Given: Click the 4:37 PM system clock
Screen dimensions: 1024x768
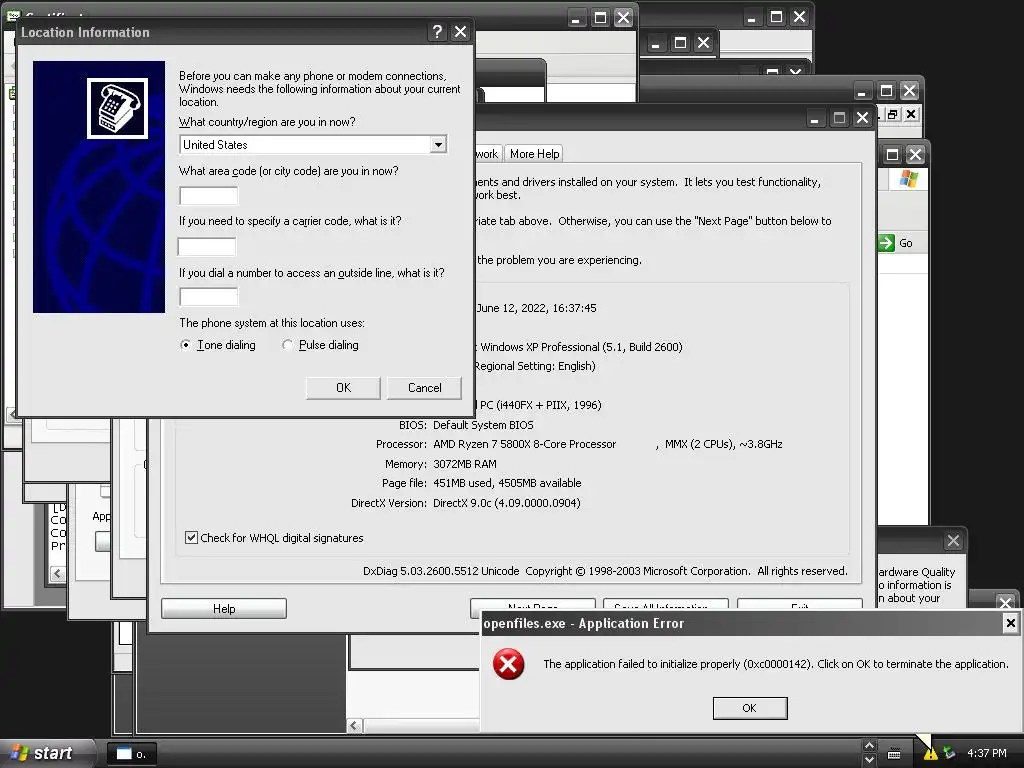Looking at the screenshot, I should [987, 753].
